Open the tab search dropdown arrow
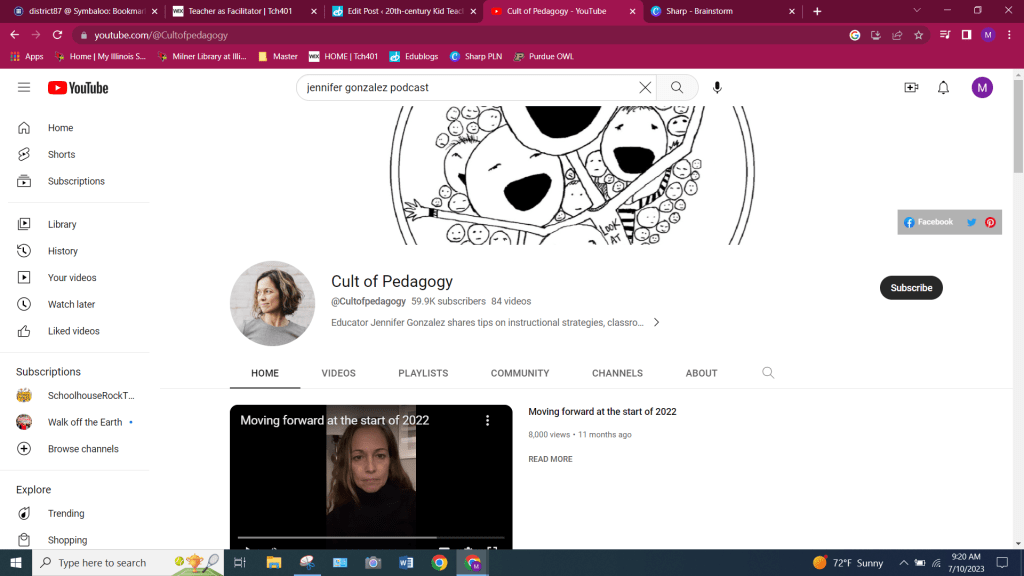The height and width of the screenshot is (576, 1024). pos(916,10)
